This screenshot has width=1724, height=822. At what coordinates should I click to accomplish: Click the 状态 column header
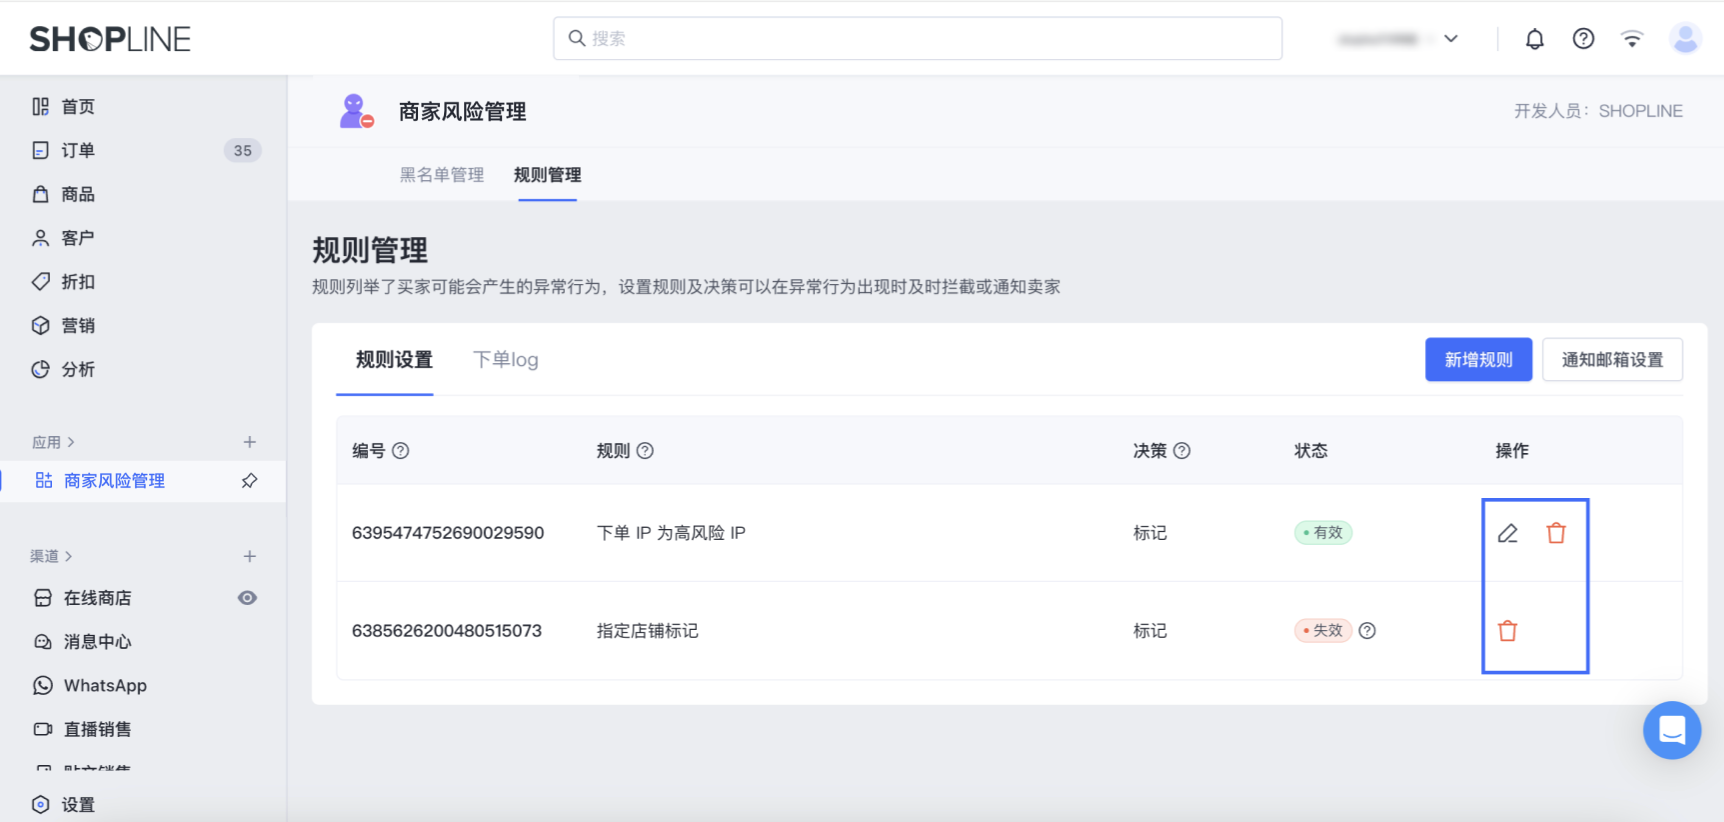click(x=1311, y=451)
